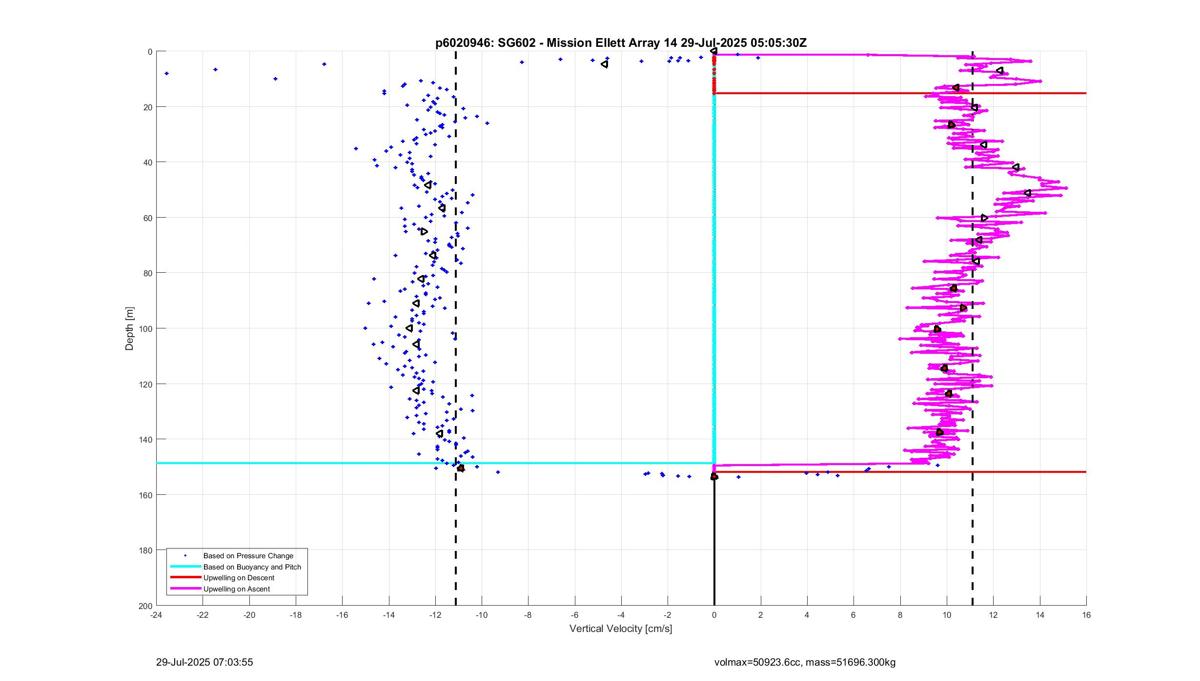Click x-axis tick label '10'
The height and width of the screenshot is (681, 1200).
[946, 616]
